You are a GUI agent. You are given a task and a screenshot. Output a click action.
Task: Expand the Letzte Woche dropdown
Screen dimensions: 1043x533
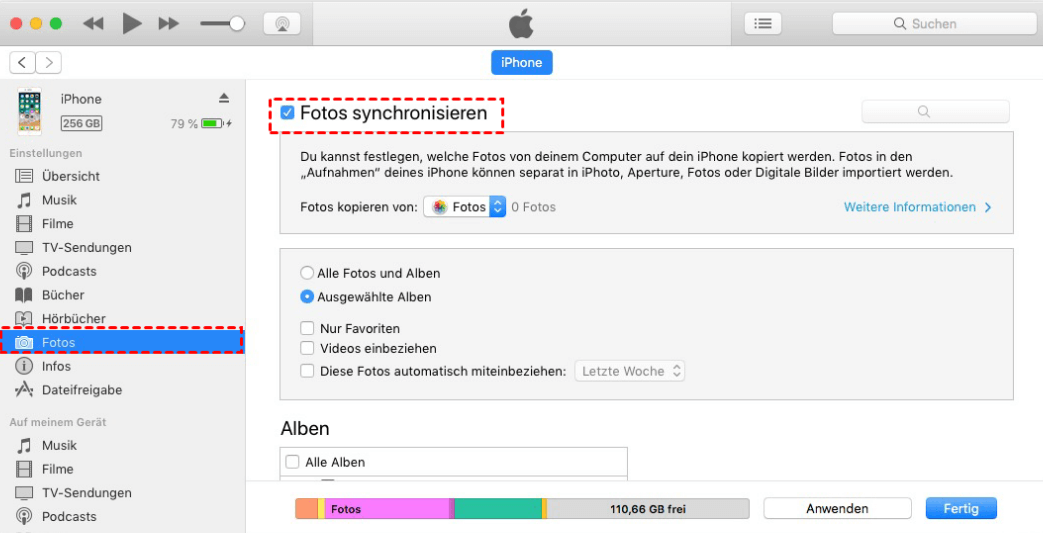631,371
